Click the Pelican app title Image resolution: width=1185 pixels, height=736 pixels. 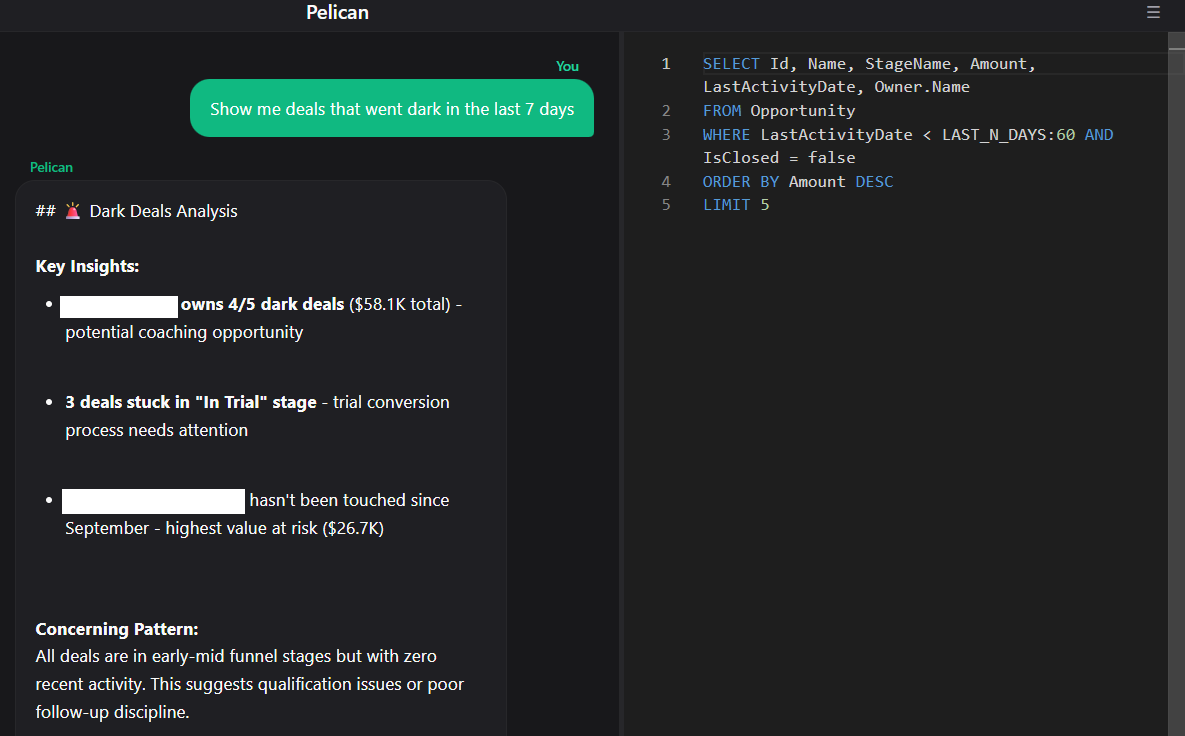[x=337, y=12]
